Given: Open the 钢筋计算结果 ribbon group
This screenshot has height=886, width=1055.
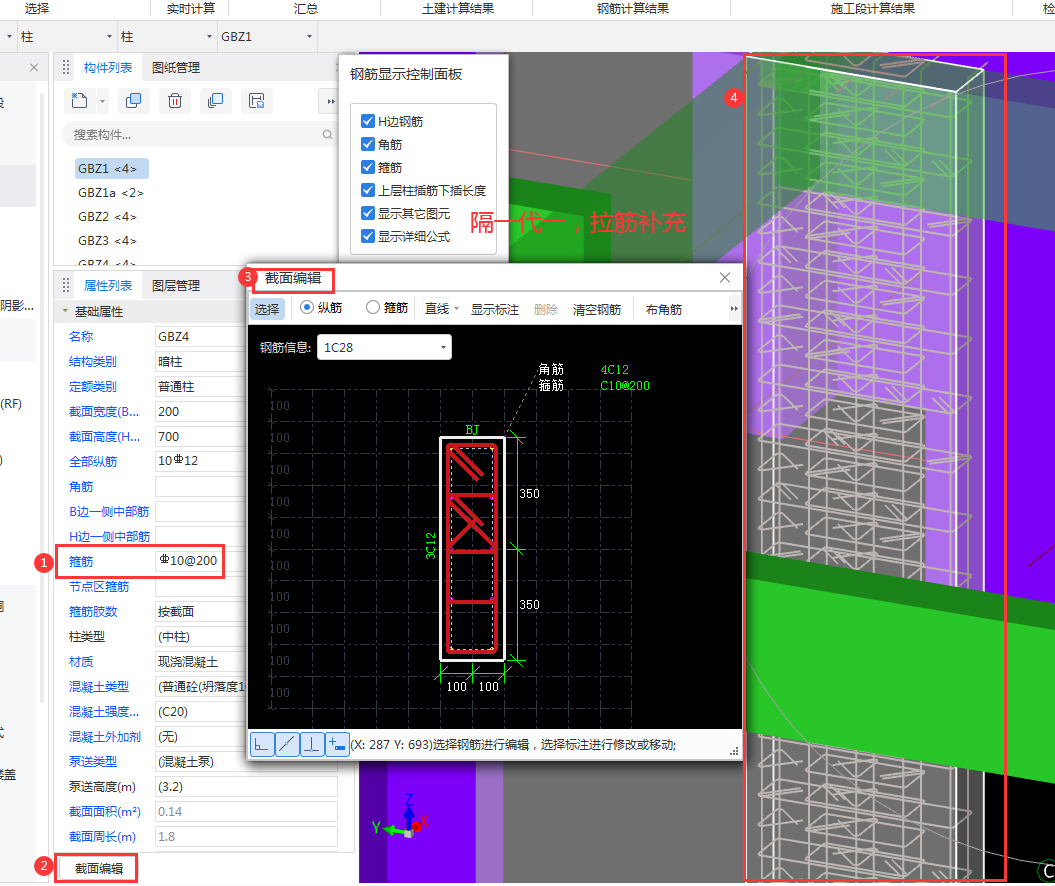Looking at the screenshot, I should [632, 8].
